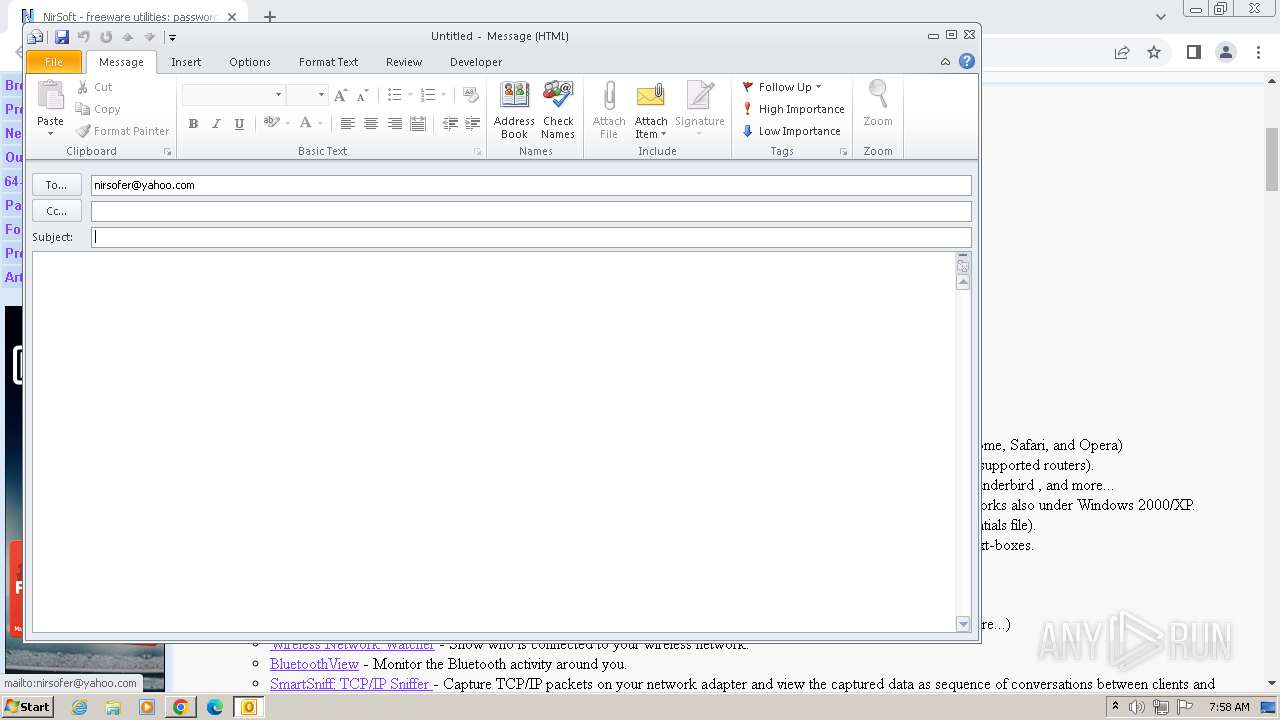Image resolution: width=1280 pixels, height=720 pixels.
Task: Switch to the Insert ribbon tab
Action: (186, 62)
